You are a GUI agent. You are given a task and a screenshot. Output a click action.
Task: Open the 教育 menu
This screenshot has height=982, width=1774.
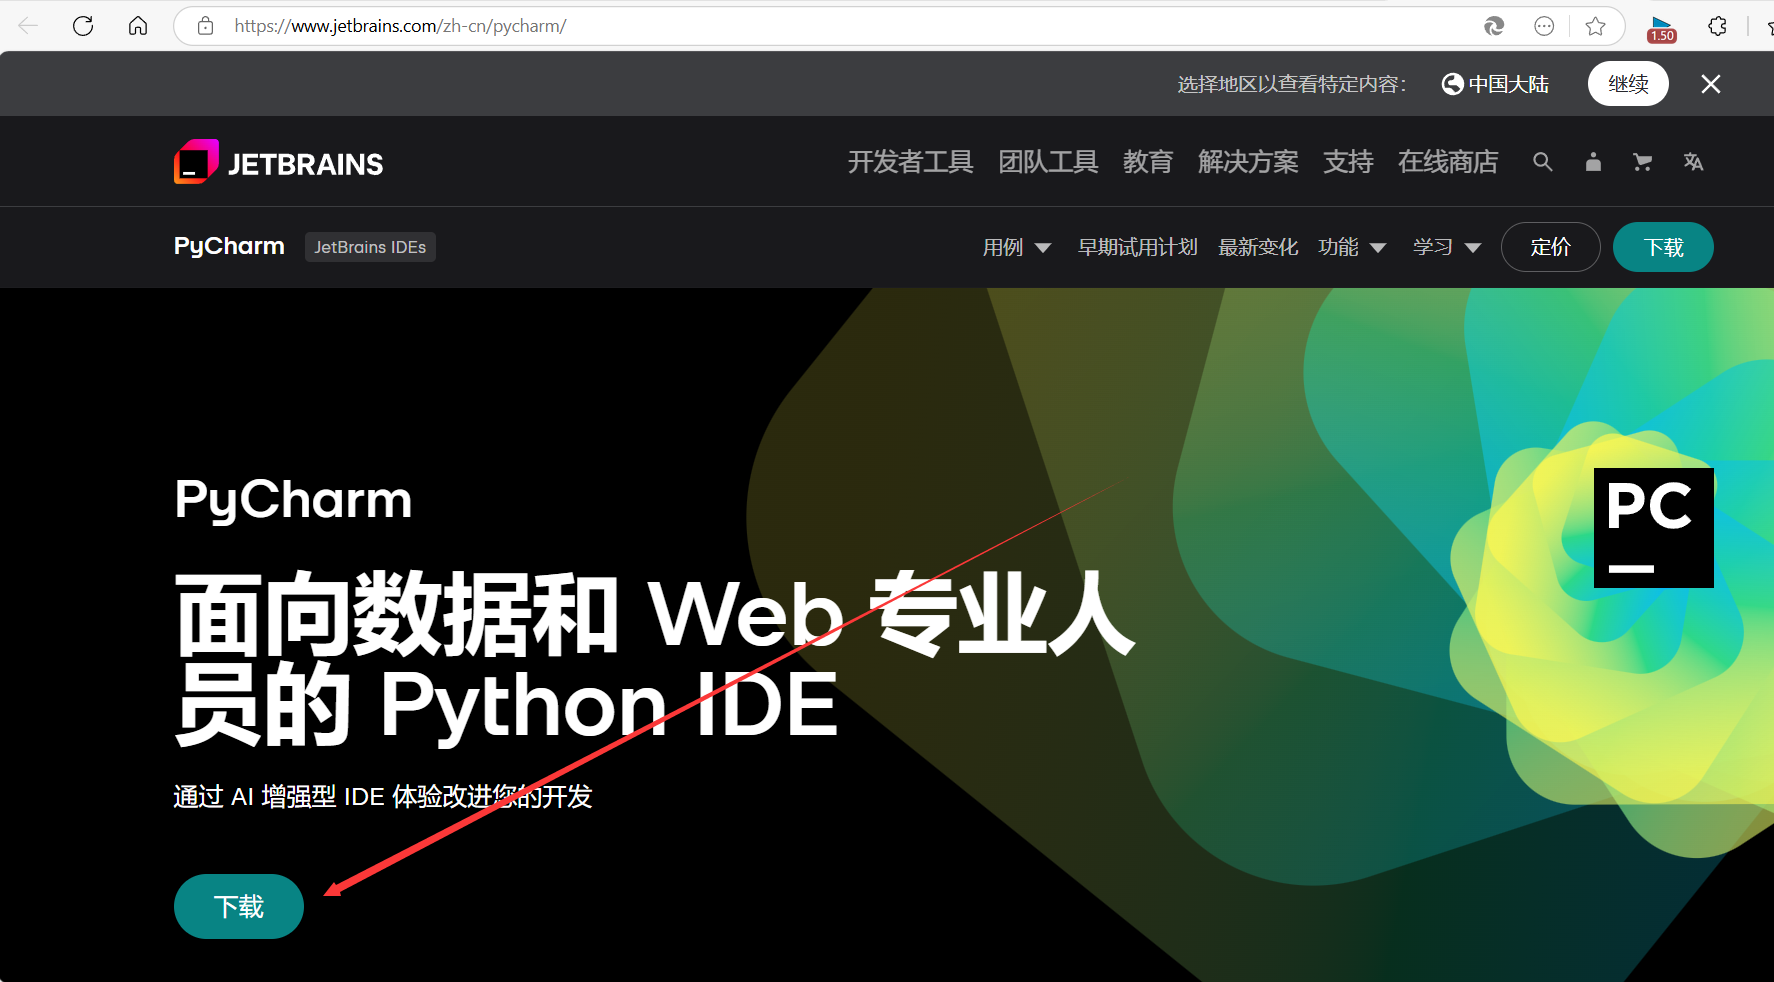[1148, 162]
